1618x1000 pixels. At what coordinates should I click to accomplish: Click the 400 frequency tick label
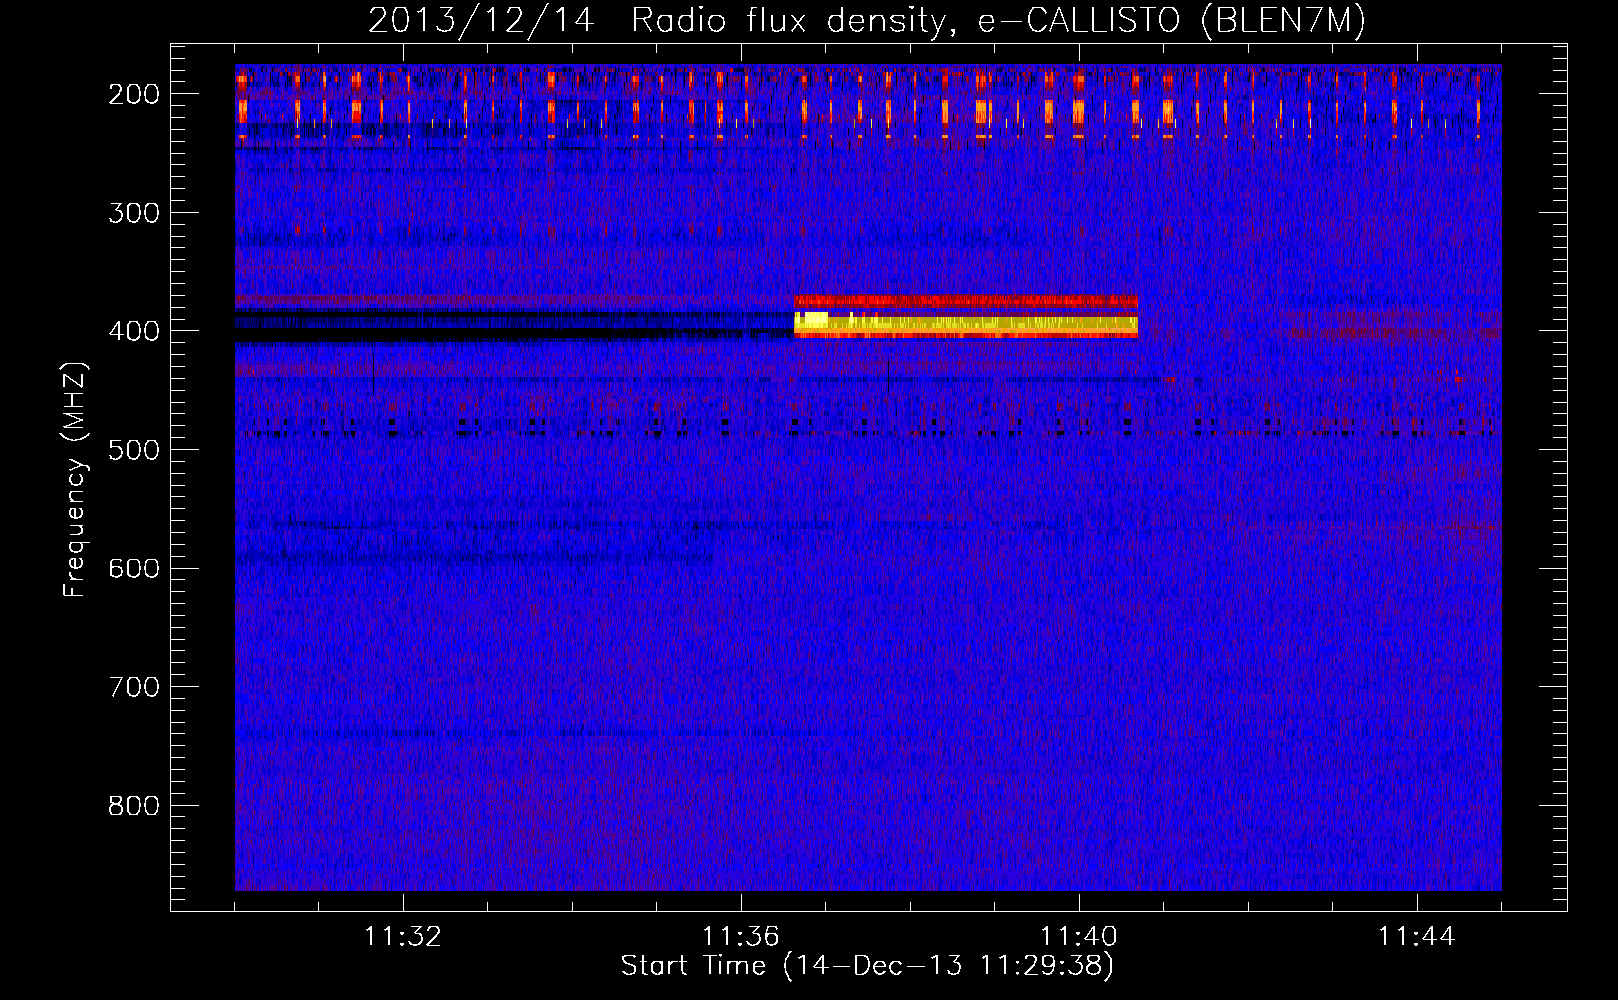click(133, 331)
